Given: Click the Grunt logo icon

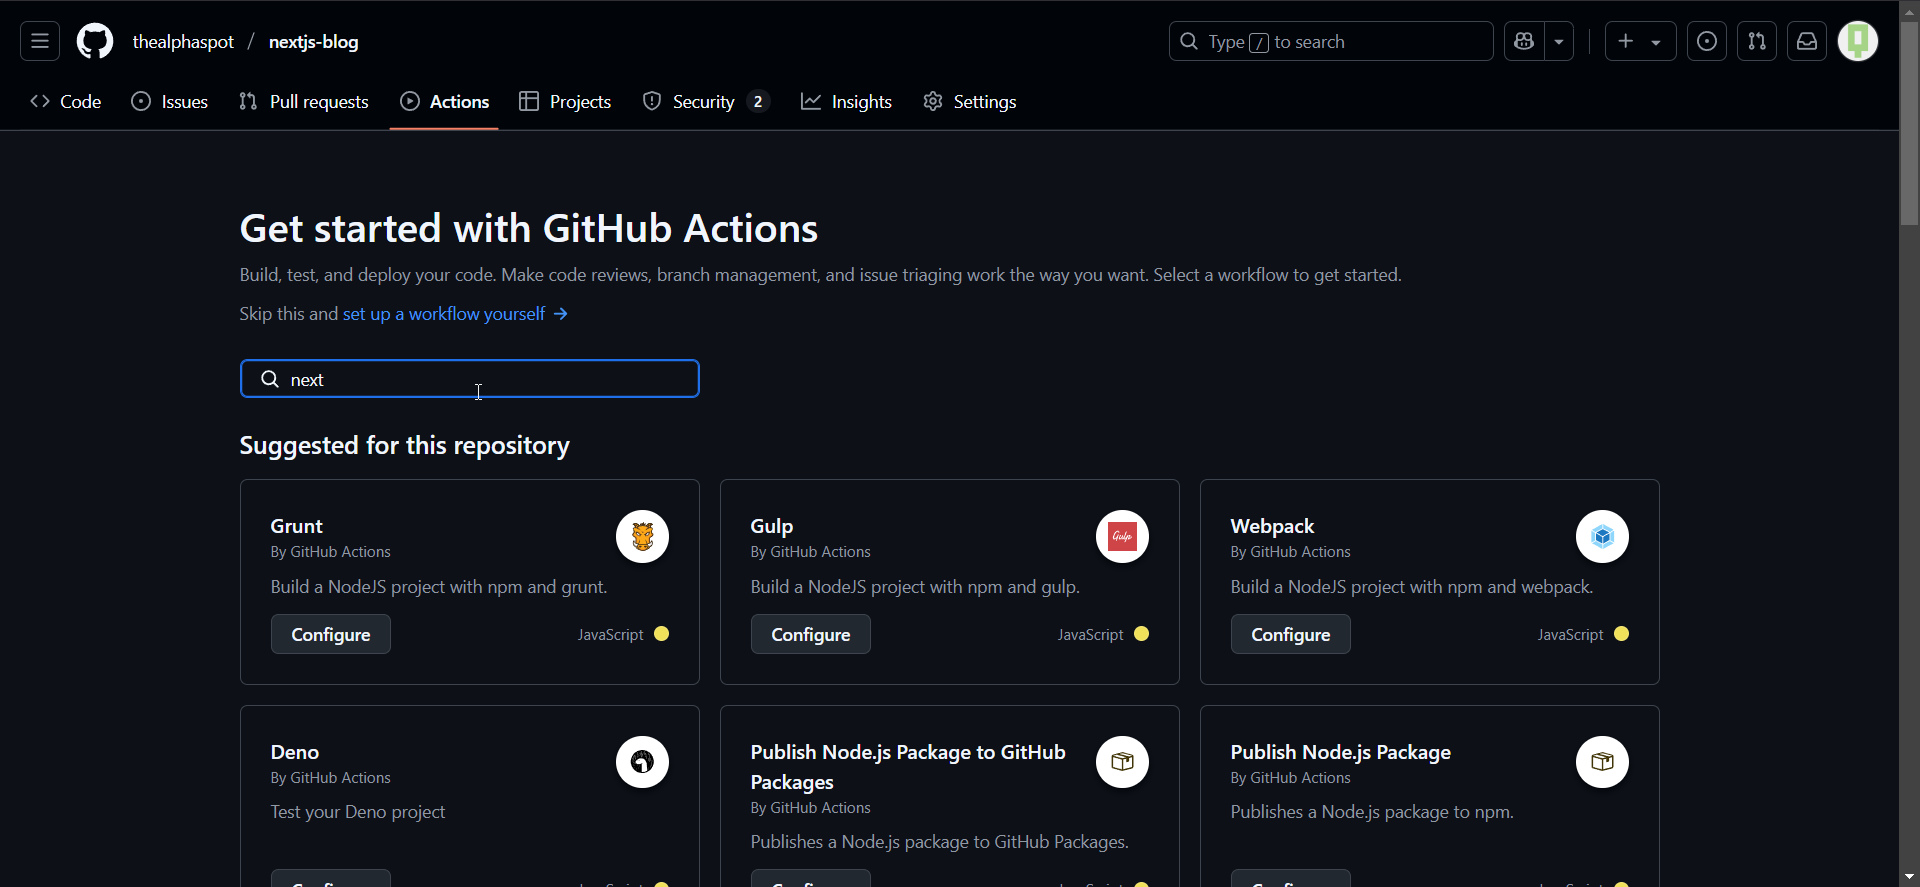Looking at the screenshot, I should 642,537.
